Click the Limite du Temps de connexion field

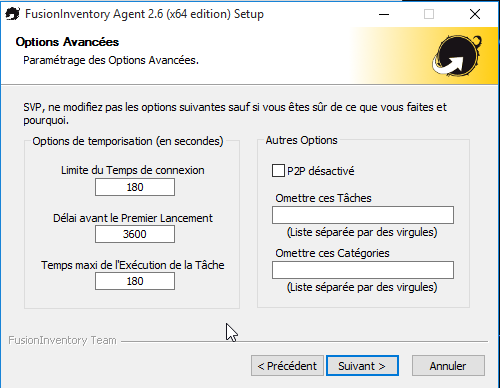pyautogui.click(x=135, y=187)
